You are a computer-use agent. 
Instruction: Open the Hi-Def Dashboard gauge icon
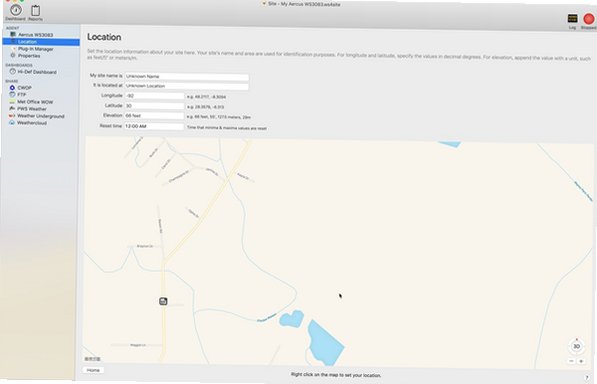point(13,72)
